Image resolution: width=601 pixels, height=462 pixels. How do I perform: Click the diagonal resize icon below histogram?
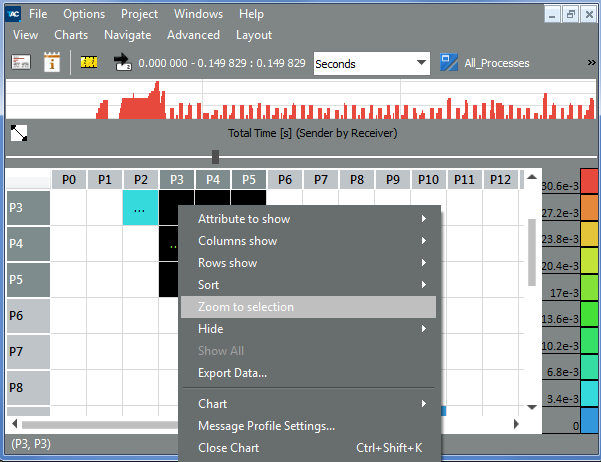(19, 133)
